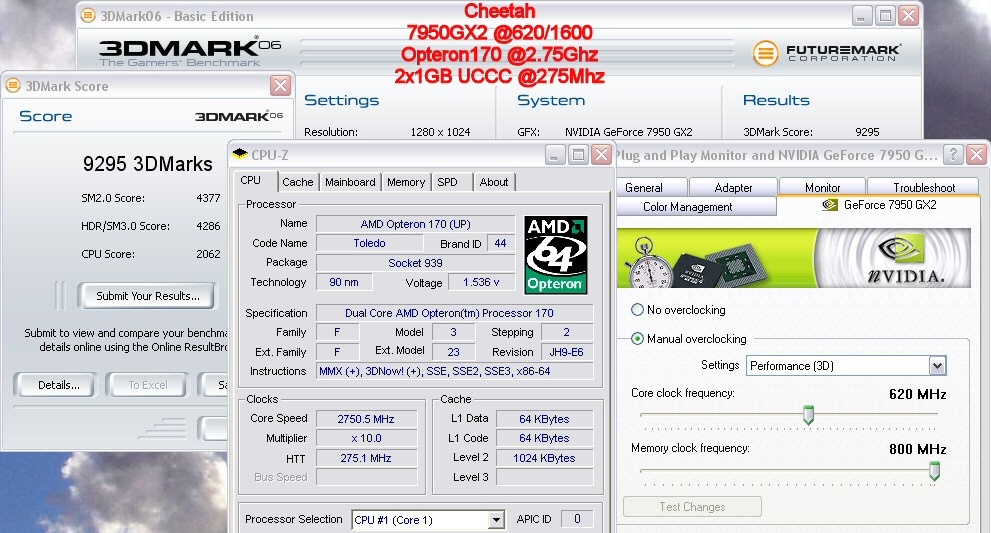Open the Adapter tab in display properties
Image resolution: width=991 pixels, height=533 pixels.
pyautogui.click(x=733, y=188)
